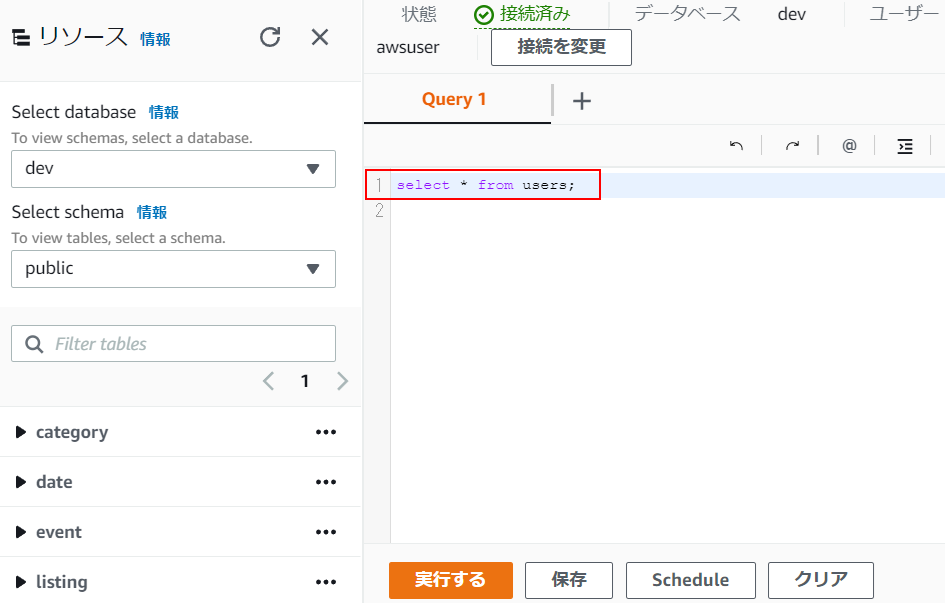This screenshot has width=945, height=603.
Task: Open the dev database dropdown
Action: (x=174, y=169)
